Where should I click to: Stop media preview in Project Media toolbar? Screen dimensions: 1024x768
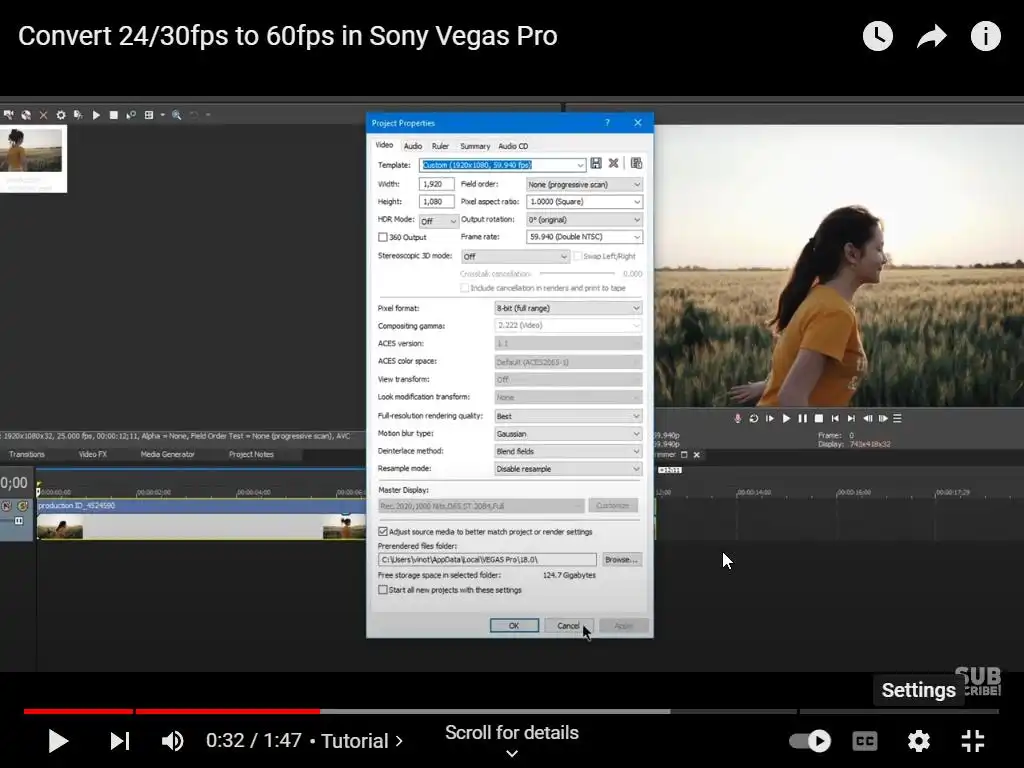(114, 115)
